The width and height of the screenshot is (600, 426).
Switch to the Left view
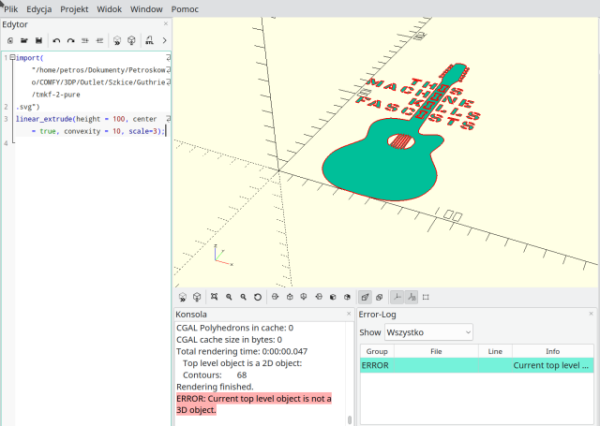[319, 297]
